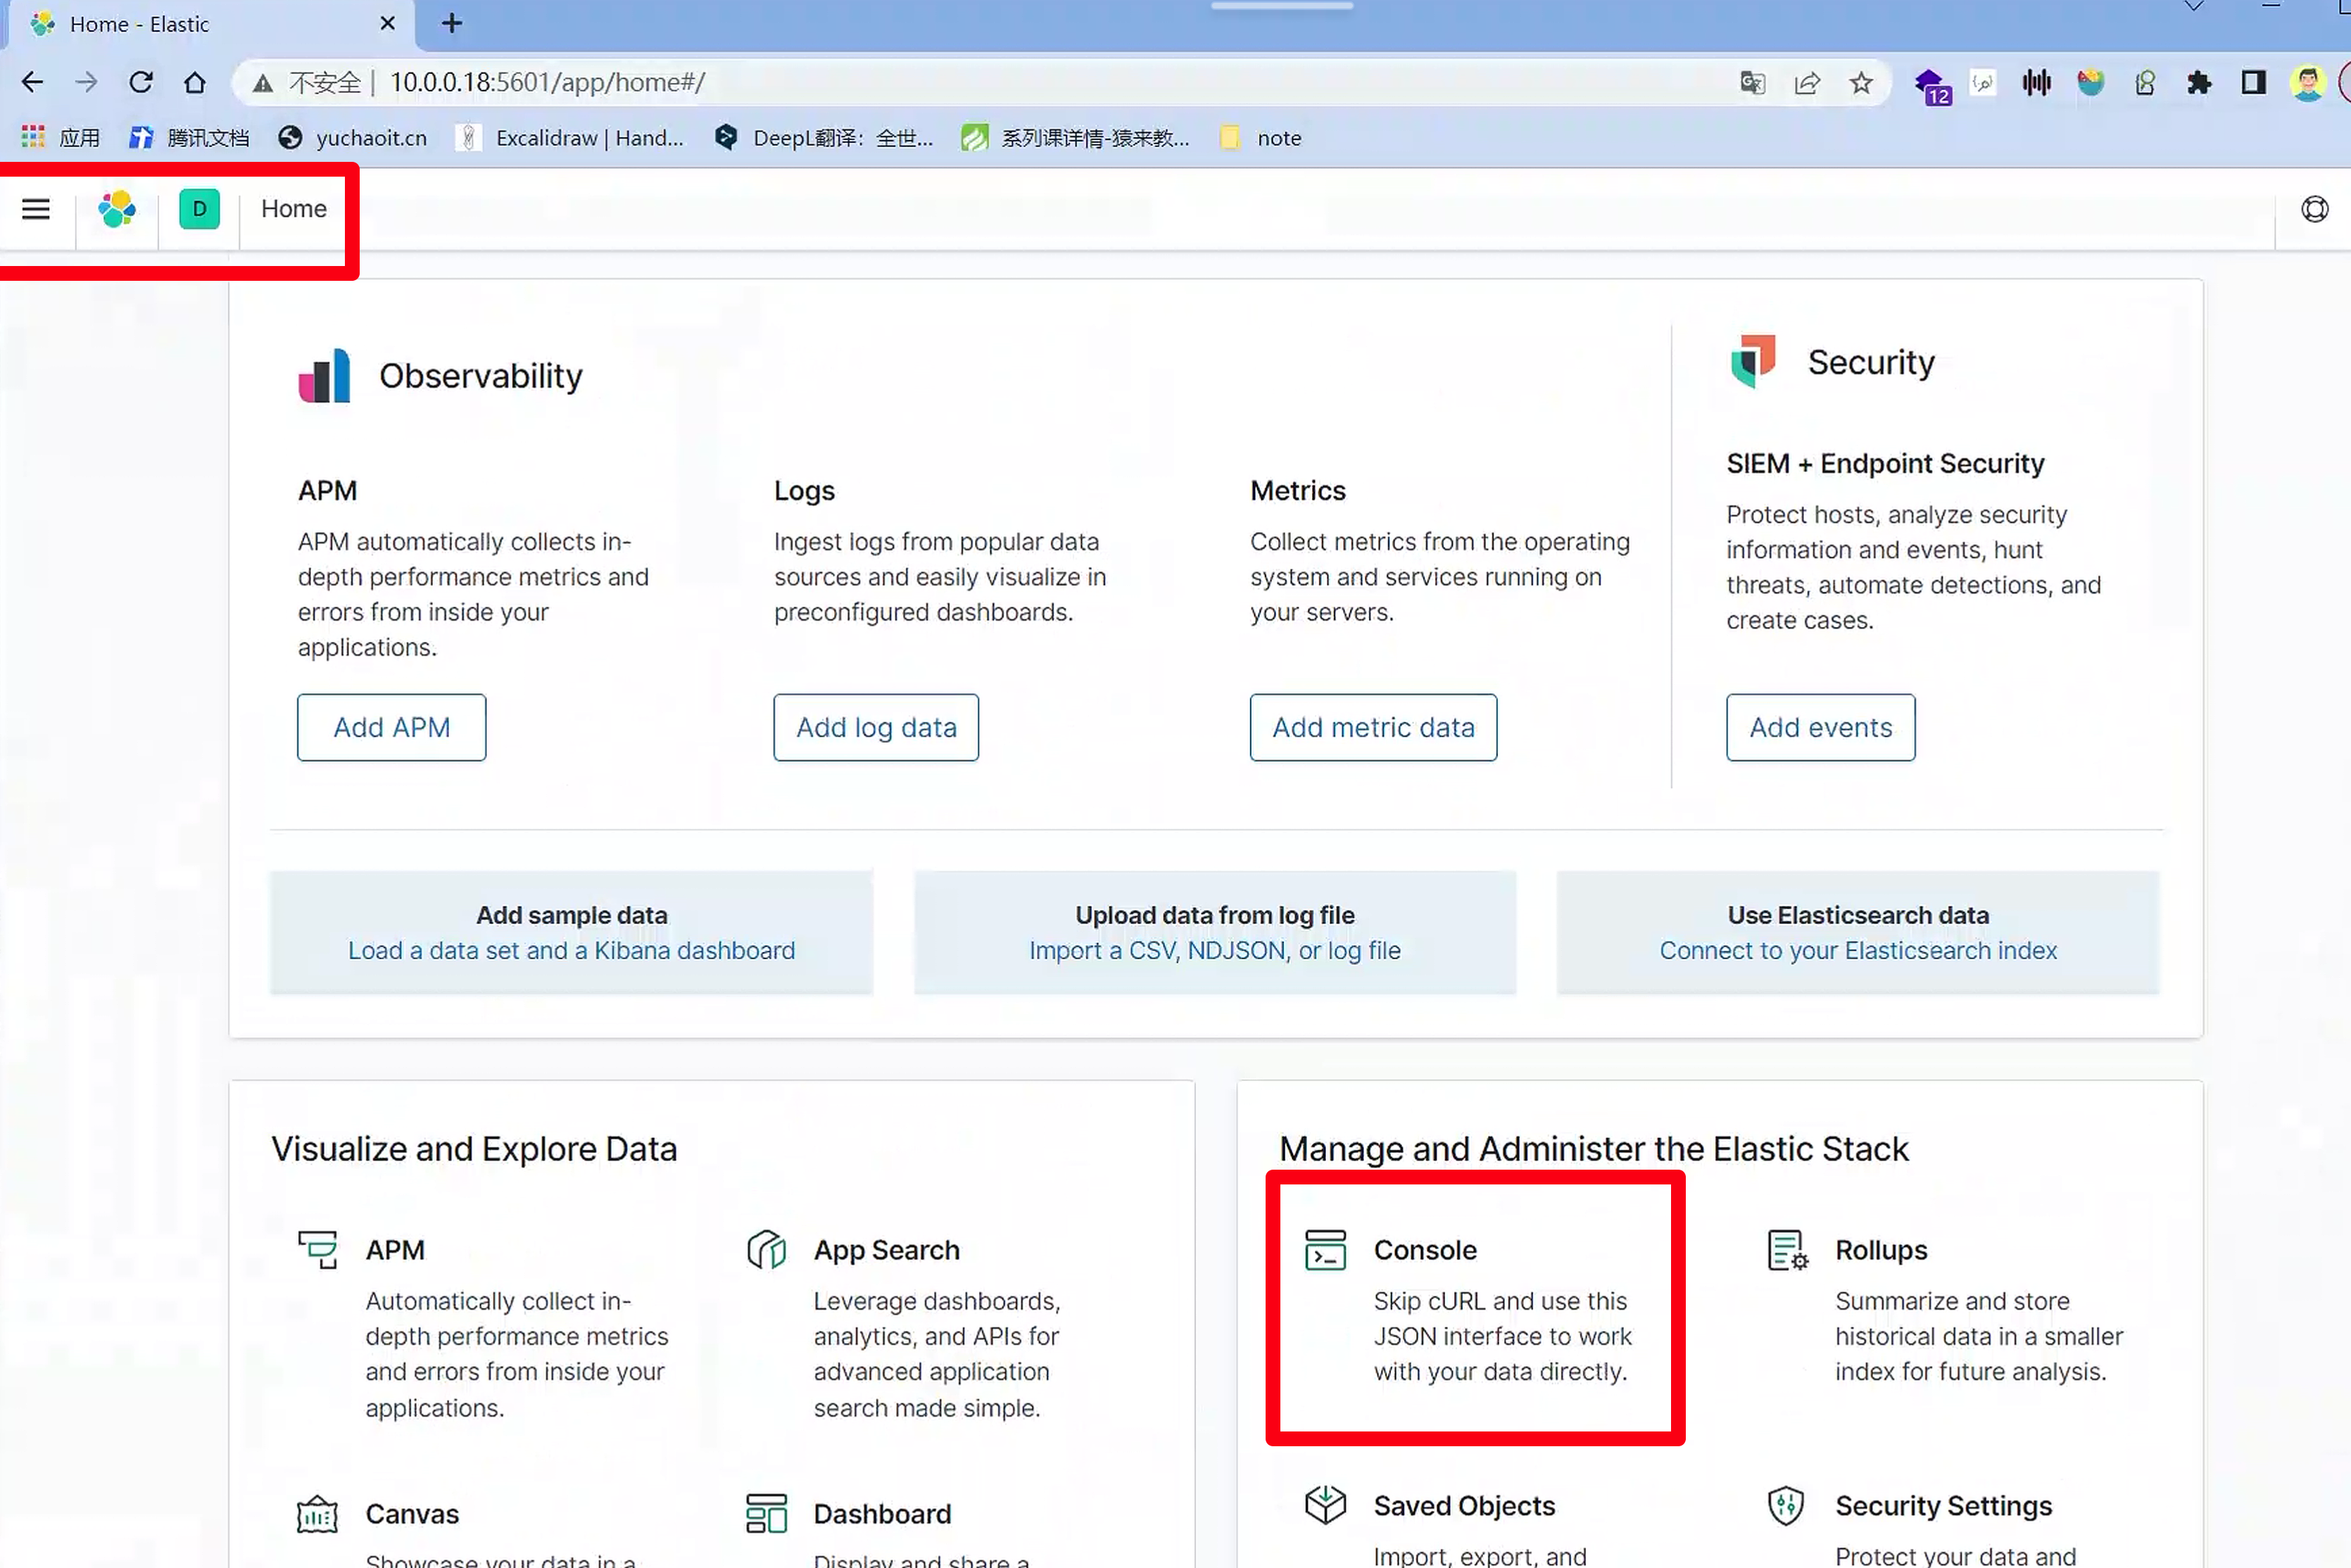The width and height of the screenshot is (2351, 1568).
Task: Click the Dashboard icon
Action: click(x=766, y=1514)
